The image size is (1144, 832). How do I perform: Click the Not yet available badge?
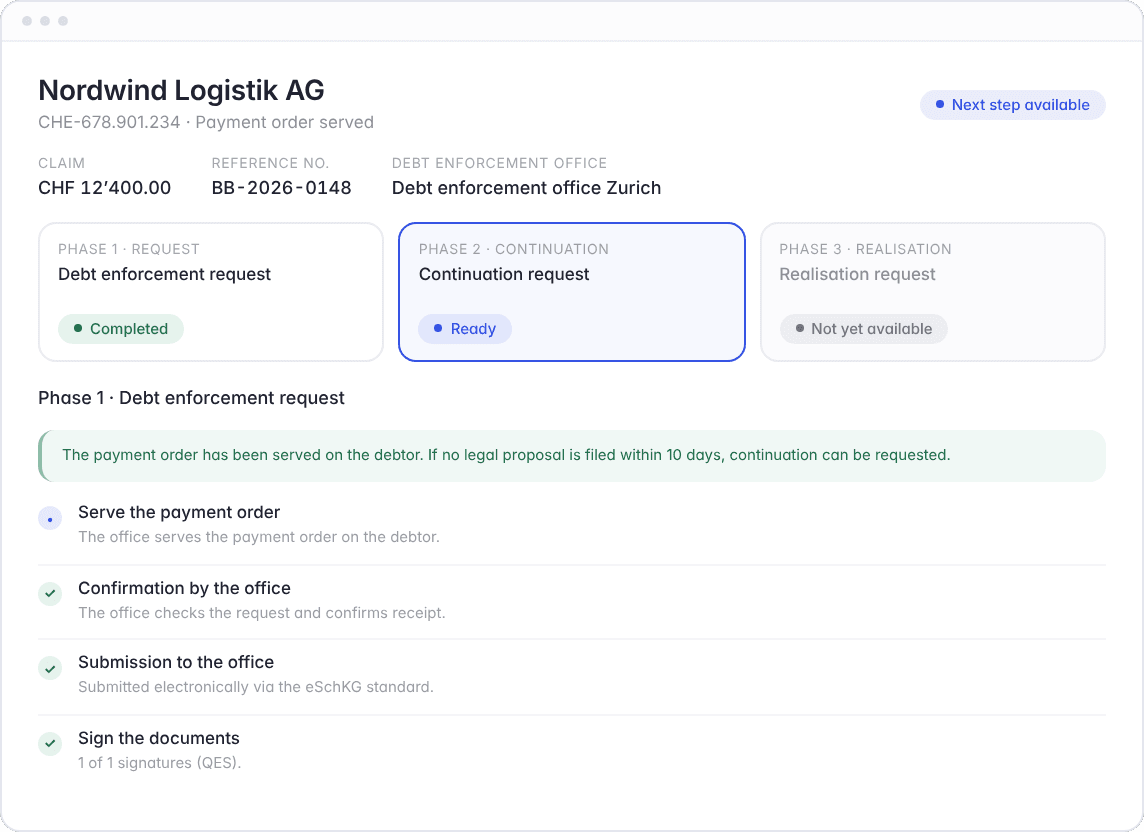(x=864, y=328)
